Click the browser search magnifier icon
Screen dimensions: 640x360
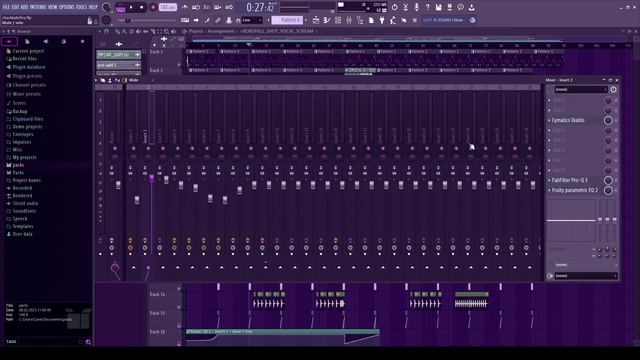[x=88, y=342]
